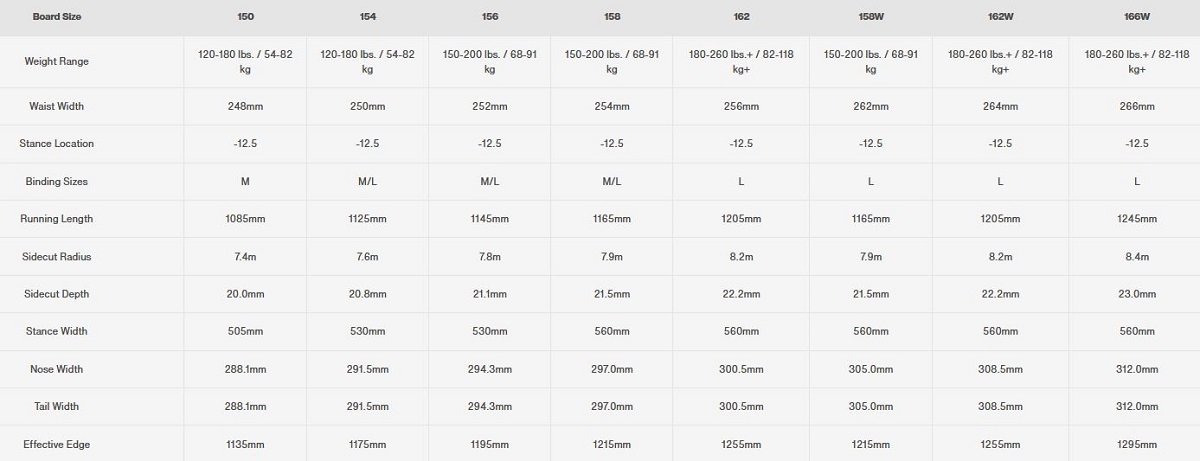Viewport: 1200px width, 461px height.
Task: Click the 166W board size header
Action: point(1137,17)
